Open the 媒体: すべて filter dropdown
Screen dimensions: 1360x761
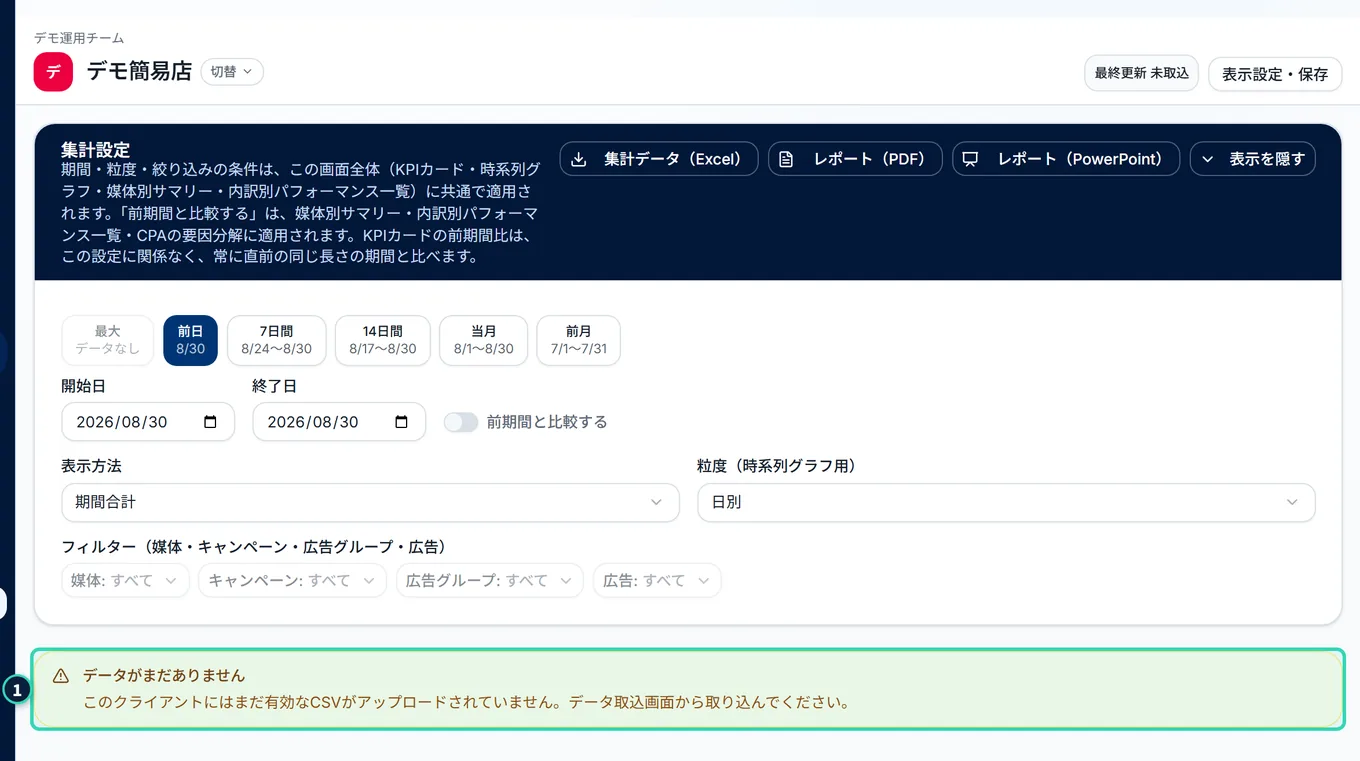point(125,580)
